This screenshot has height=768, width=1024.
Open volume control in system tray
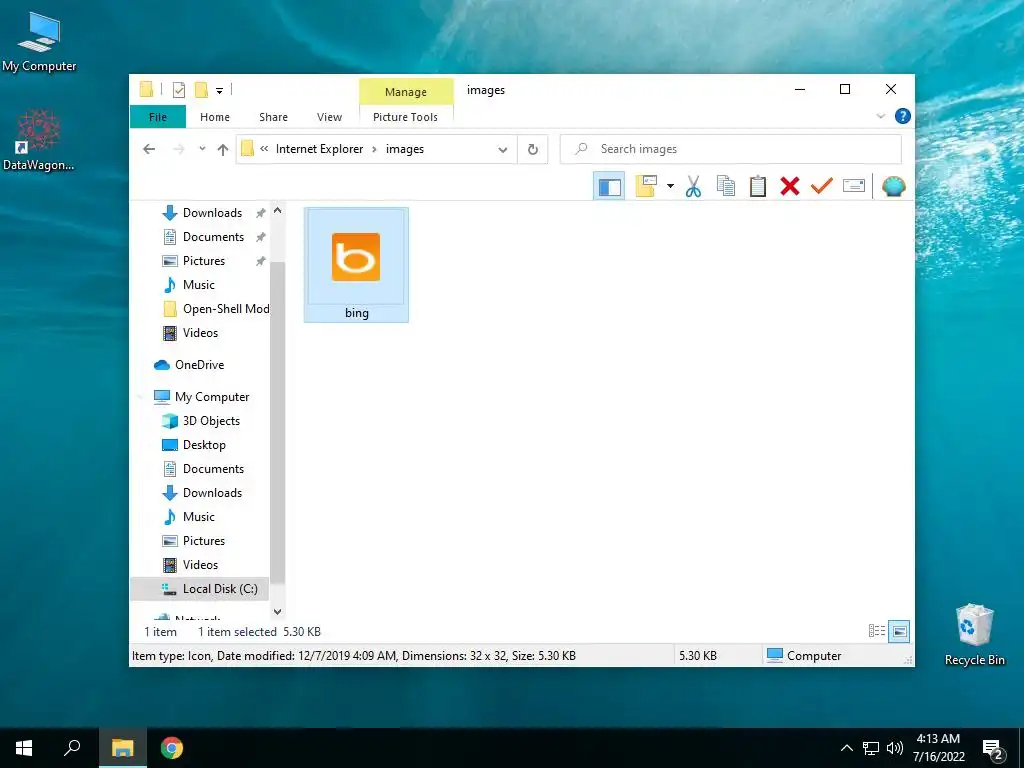pos(895,748)
